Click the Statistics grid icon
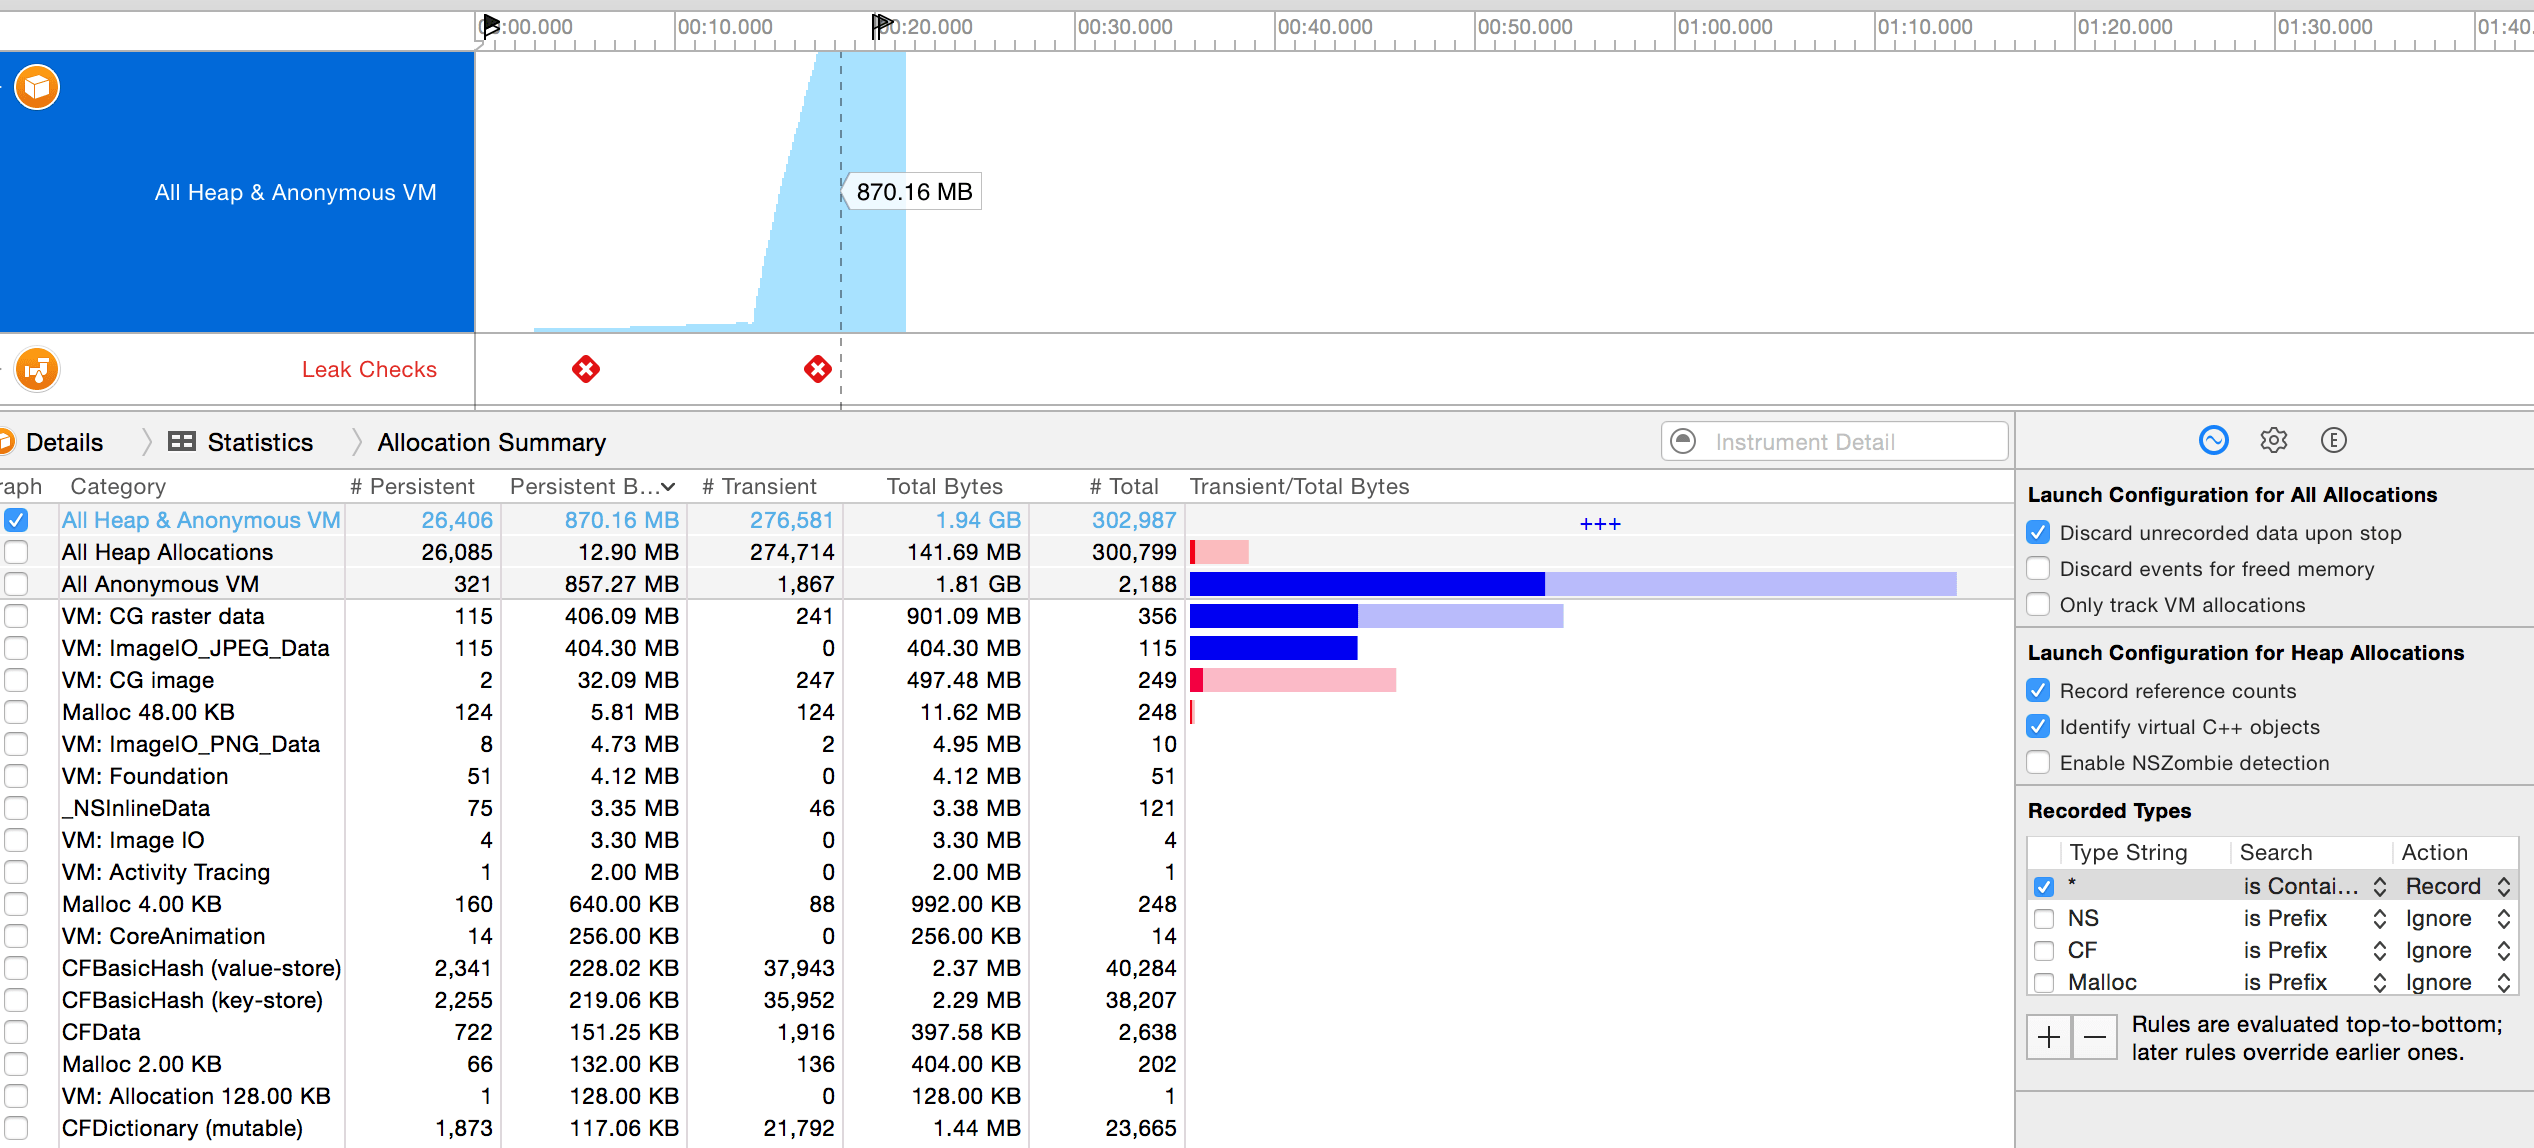 pos(182,442)
